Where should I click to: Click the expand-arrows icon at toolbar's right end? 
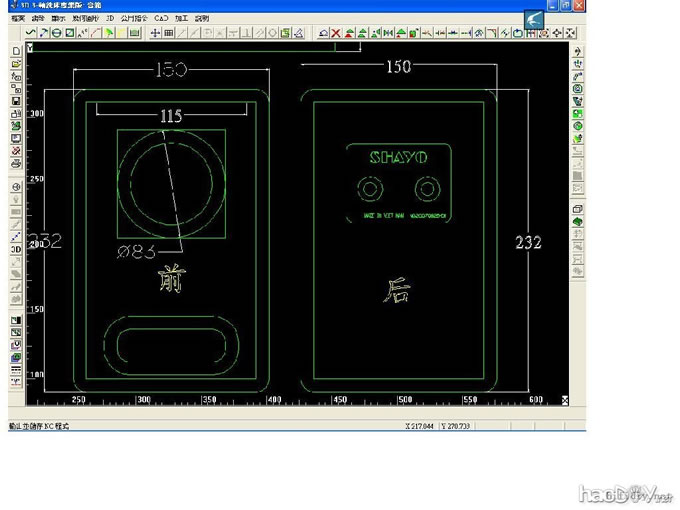pyautogui.click(x=570, y=33)
